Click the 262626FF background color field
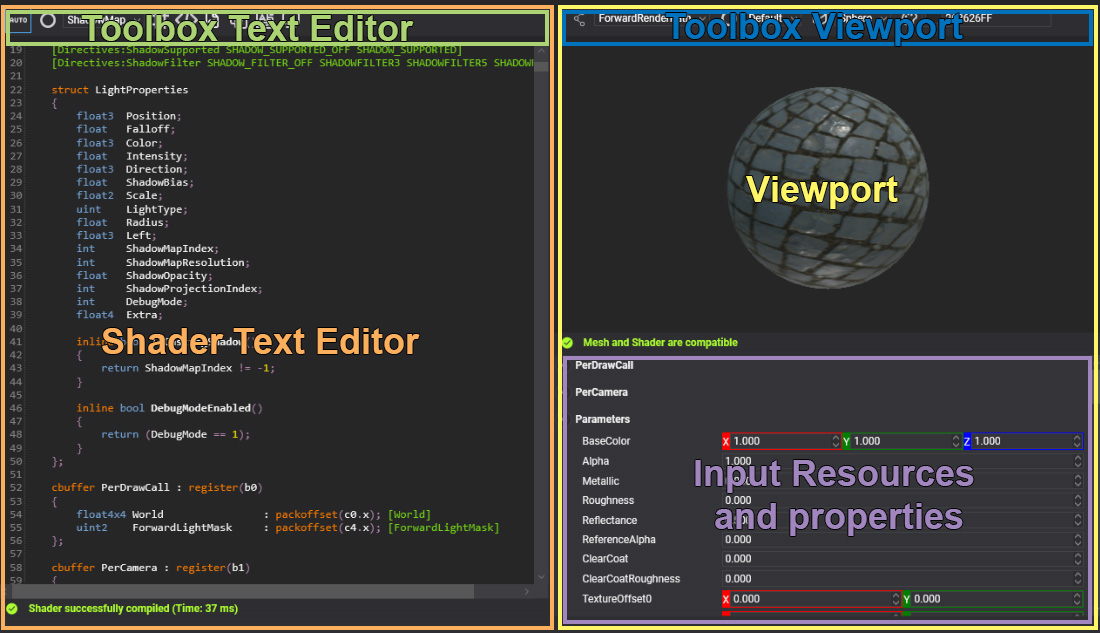The height and width of the screenshot is (633, 1100). 990,19
